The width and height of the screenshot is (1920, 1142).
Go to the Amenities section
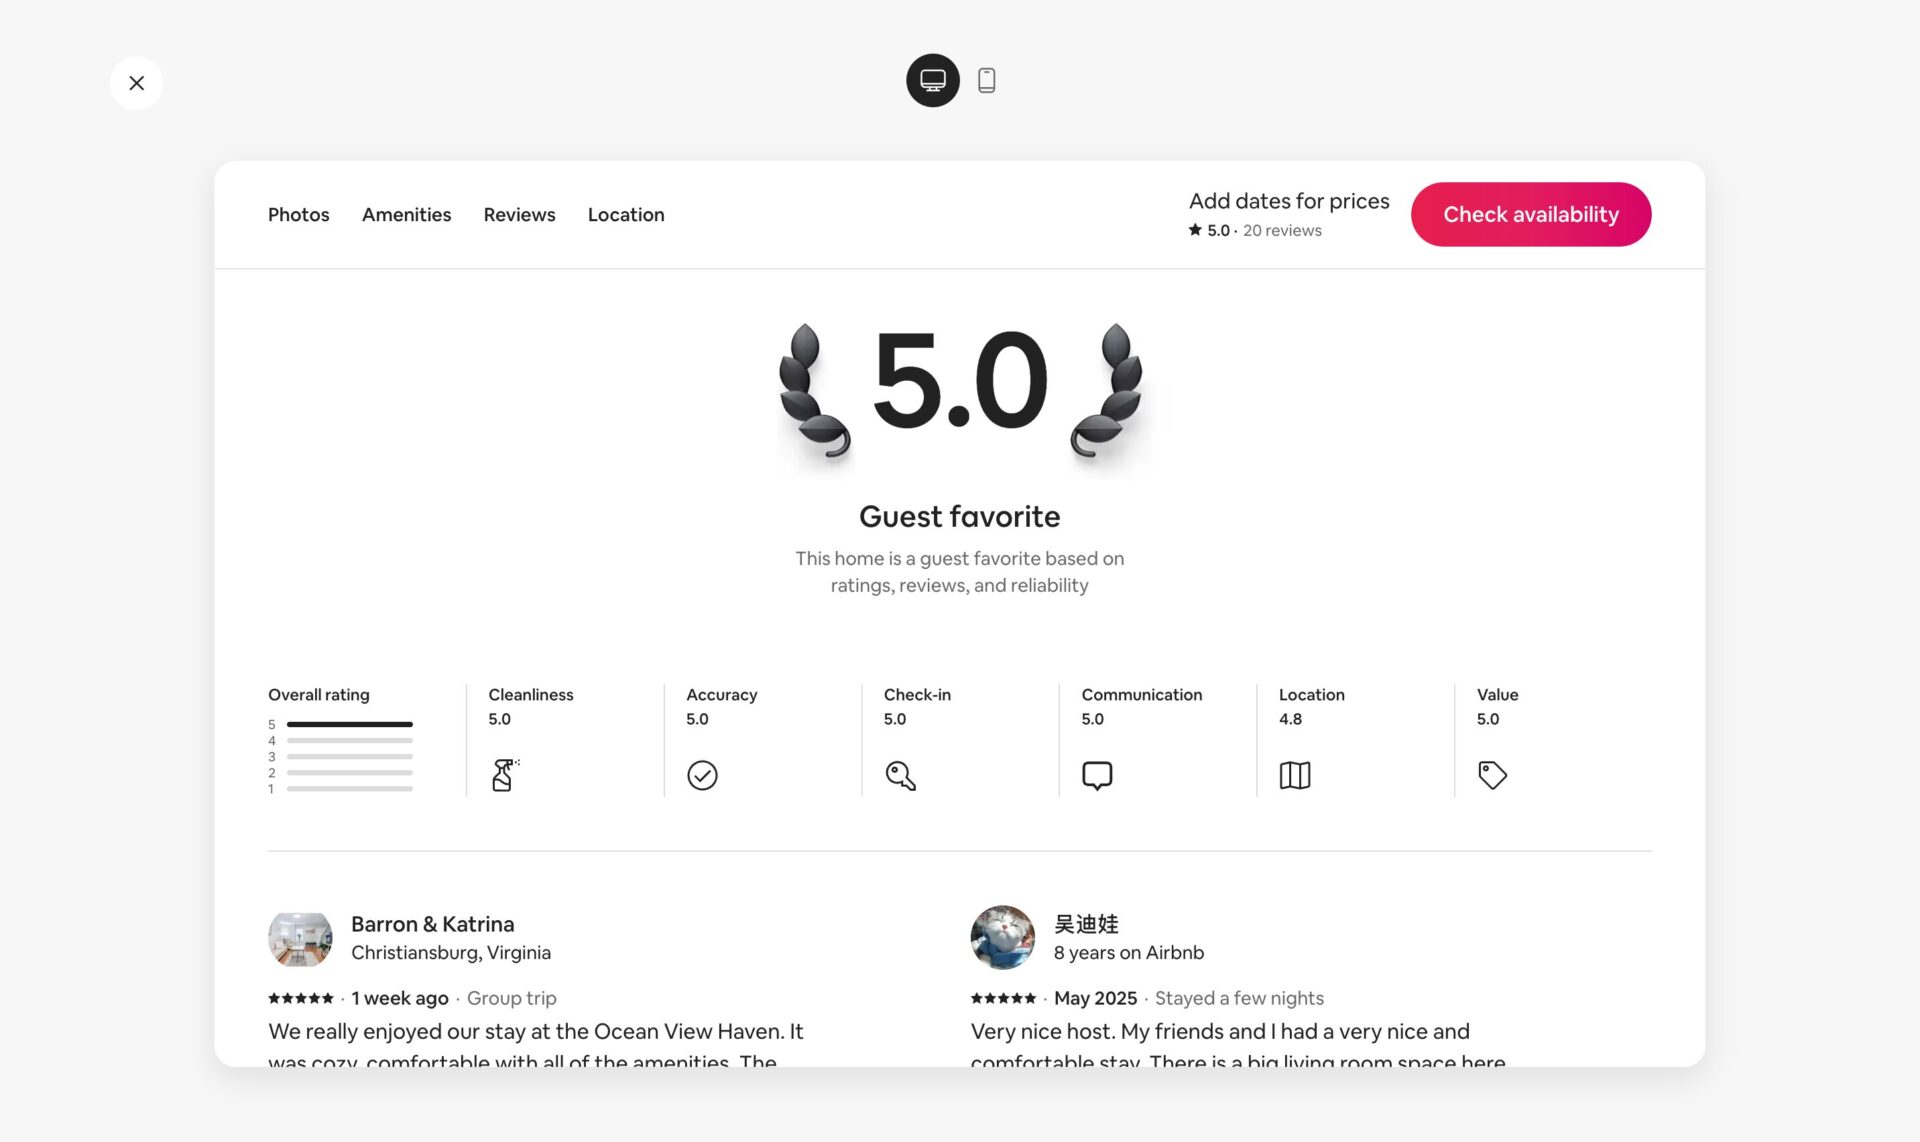(406, 214)
